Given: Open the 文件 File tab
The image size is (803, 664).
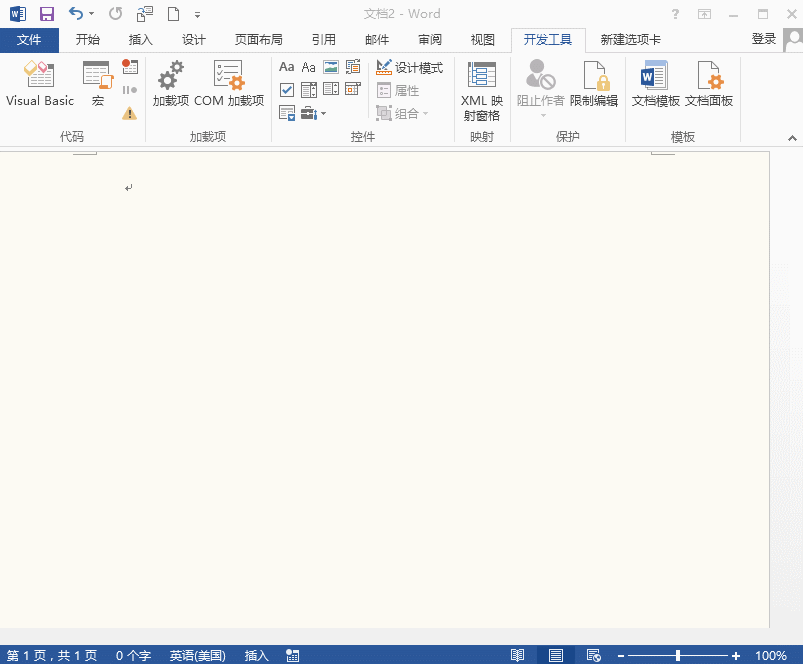Looking at the screenshot, I should pos(29,40).
